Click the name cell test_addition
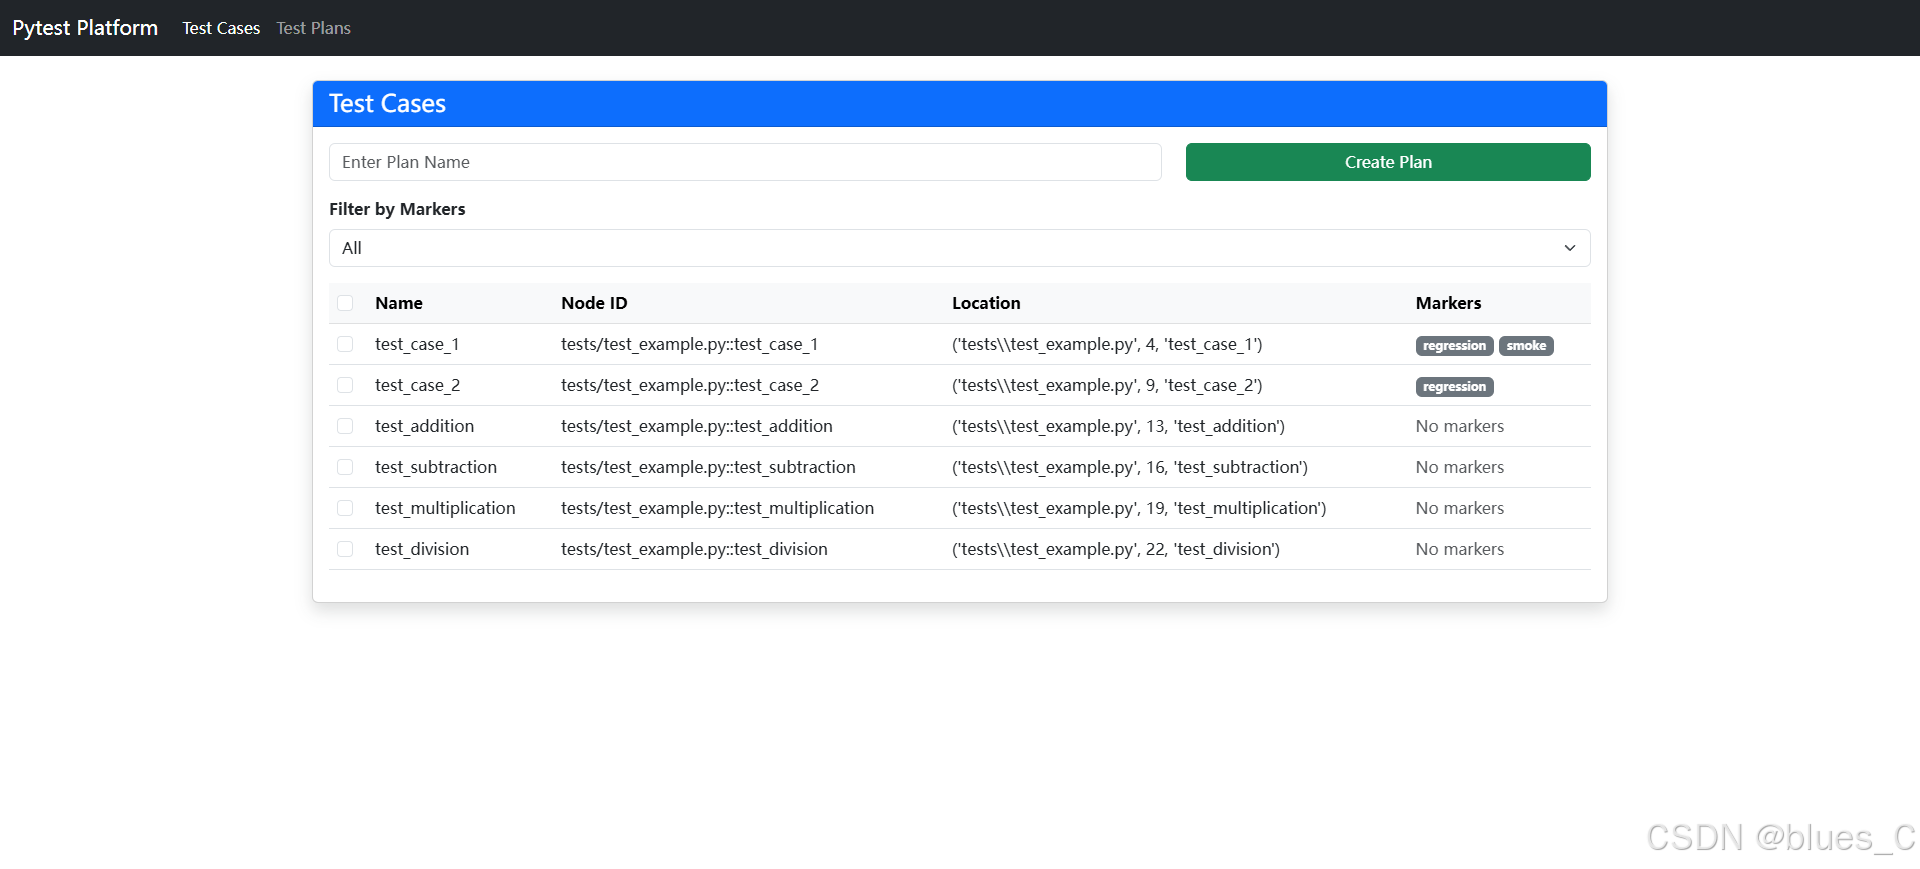Image resolution: width=1920 pixels, height=869 pixels. (x=424, y=426)
